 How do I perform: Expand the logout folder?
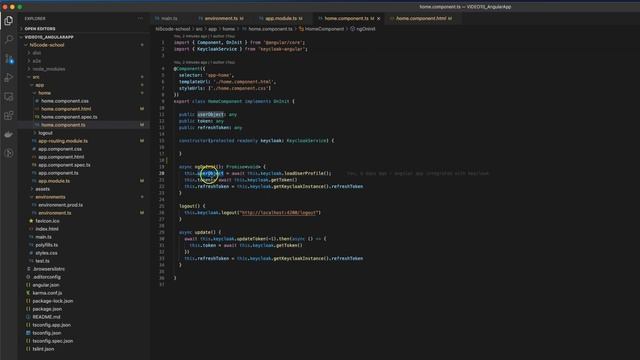(45, 133)
